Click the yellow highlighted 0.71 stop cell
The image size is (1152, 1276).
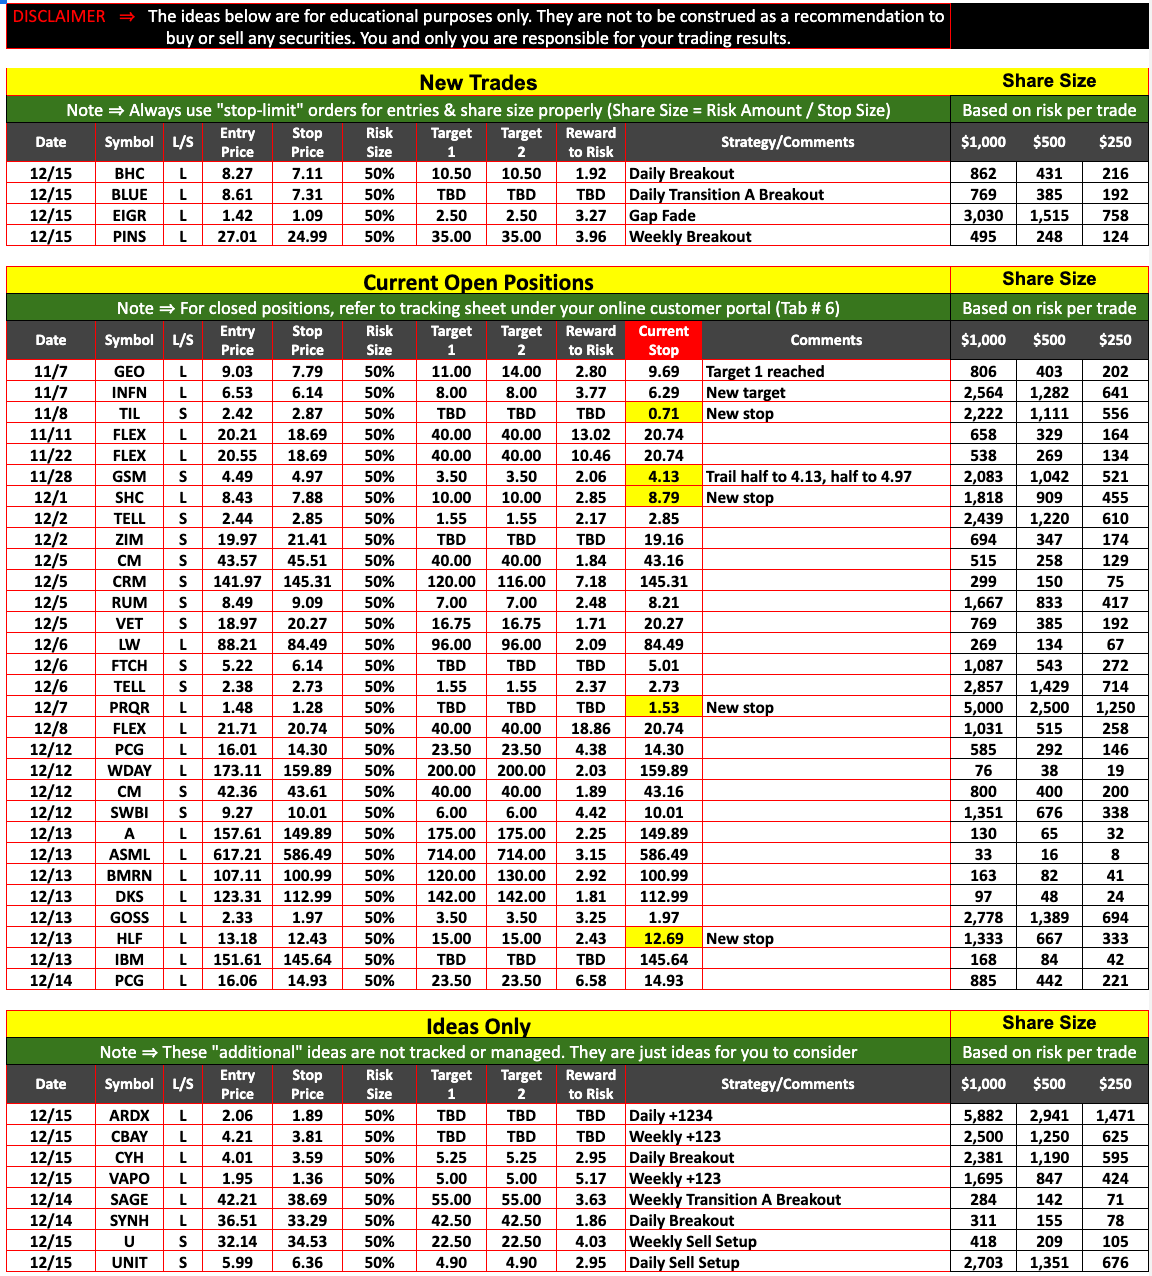[x=663, y=413]
